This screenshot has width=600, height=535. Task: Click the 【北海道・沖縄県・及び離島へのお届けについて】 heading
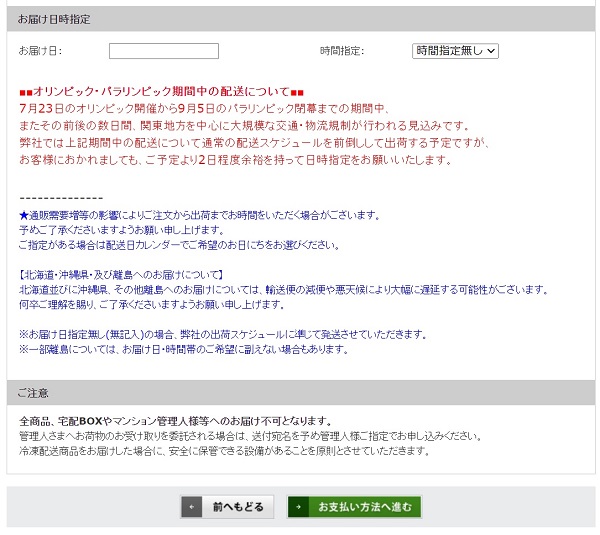click(x=121, y=274)
